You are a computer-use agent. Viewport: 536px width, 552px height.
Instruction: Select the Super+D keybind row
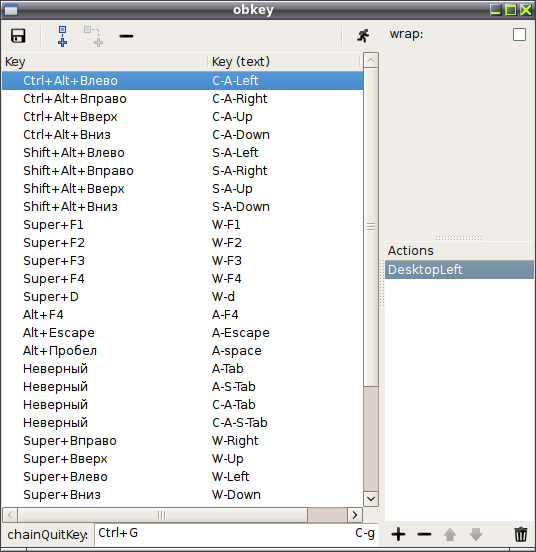pyautogui.click(x=182, y=296)
